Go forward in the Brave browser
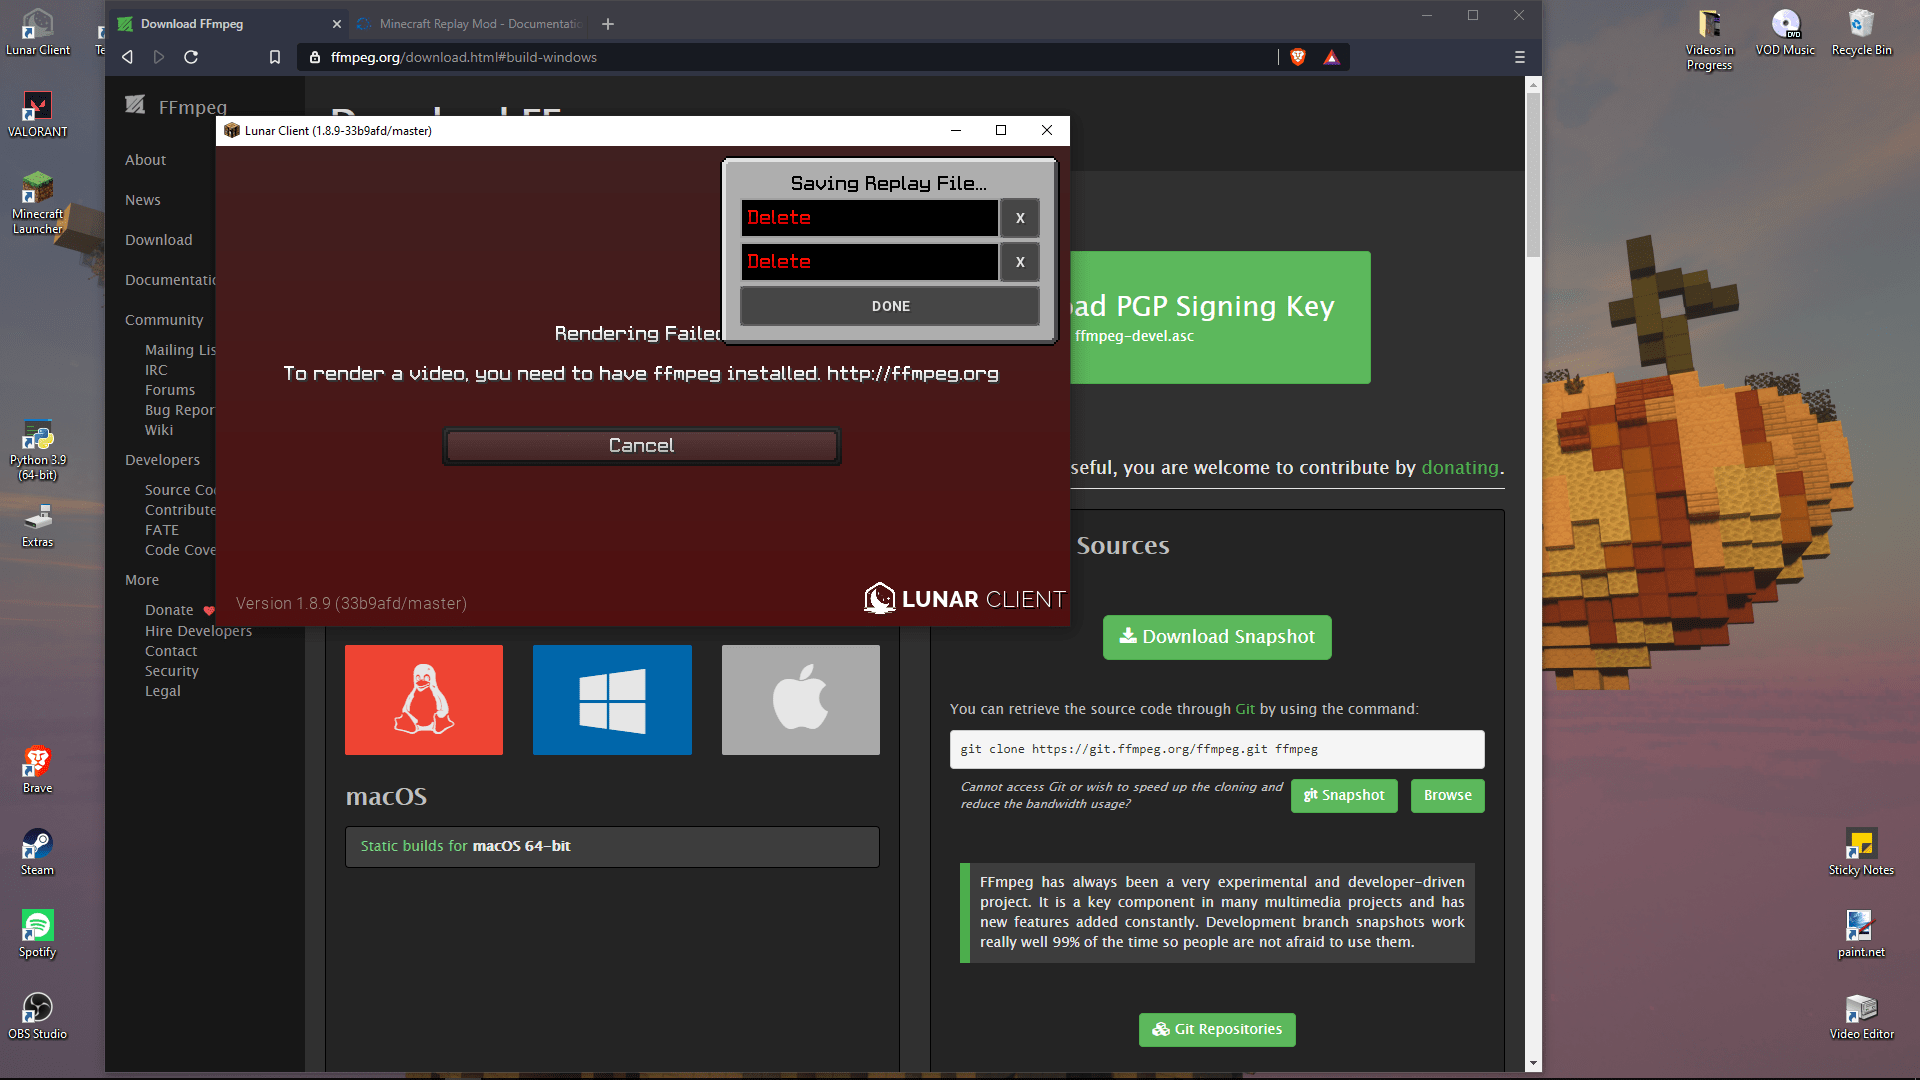The height and width of the screenshot is (1080, 1920). [159, 57]
